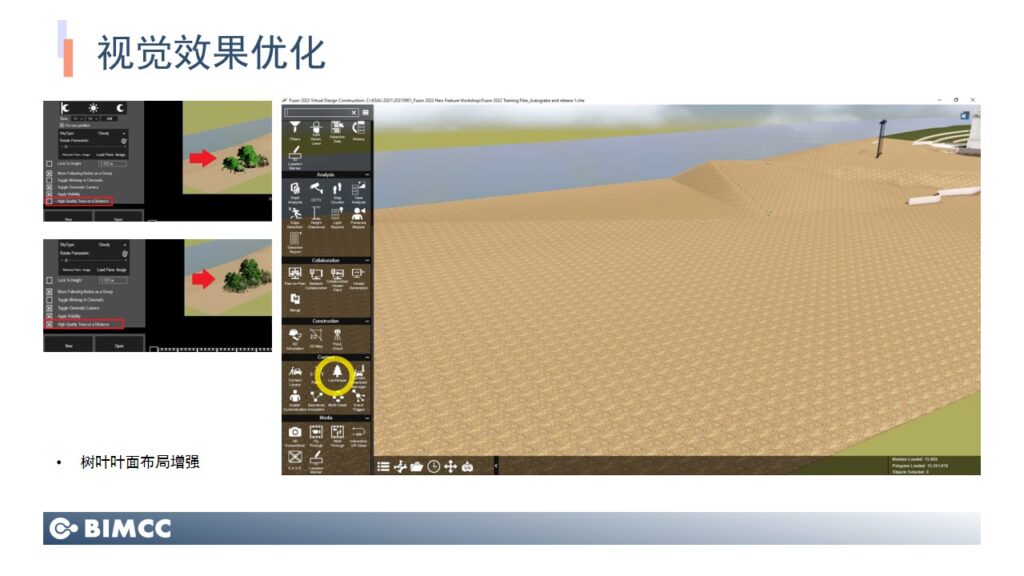This screenshot has width=1024, height=576.
Task: Uncheck High Quality Trees at a Distance in lower panel
Action: tap(49, 324)
